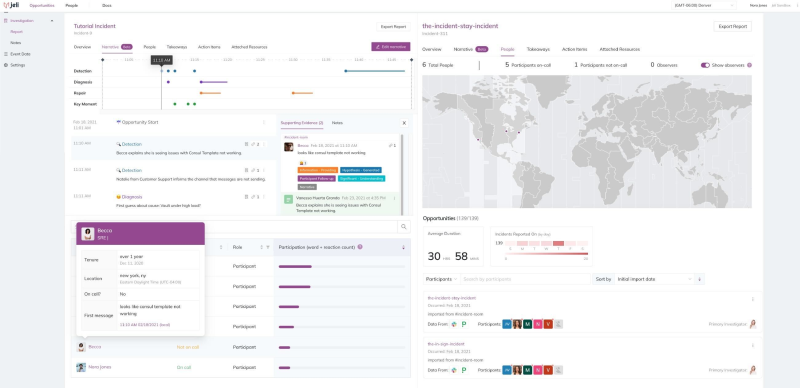Select Supporting Evidence tab
Screen dimensions: 800x388
[302, 123]
